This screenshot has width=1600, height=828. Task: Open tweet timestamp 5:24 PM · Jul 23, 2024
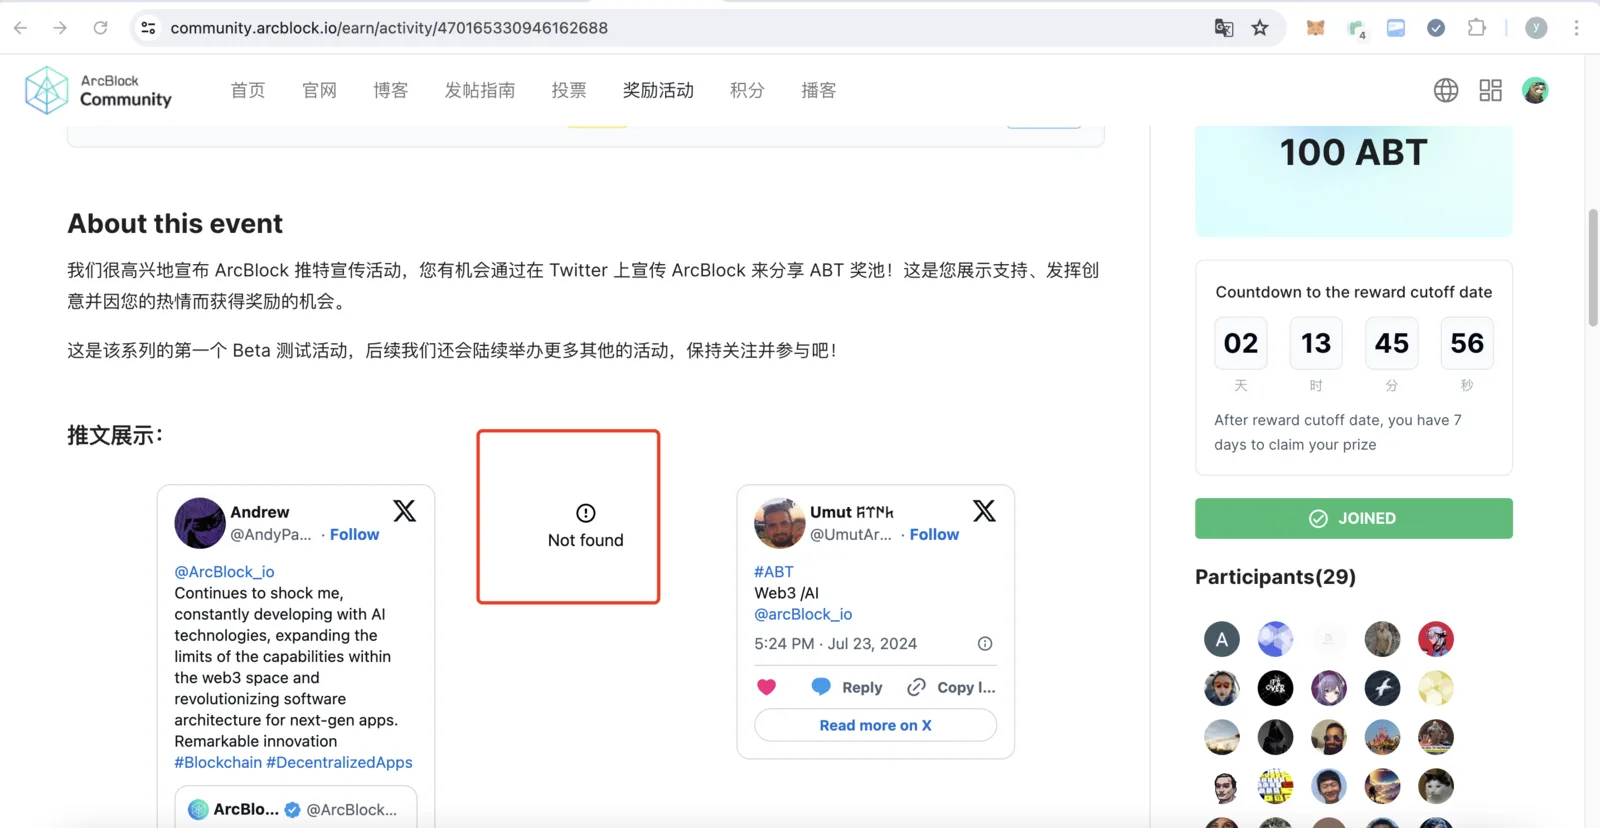pyautogui.click(x=835, y=644)
